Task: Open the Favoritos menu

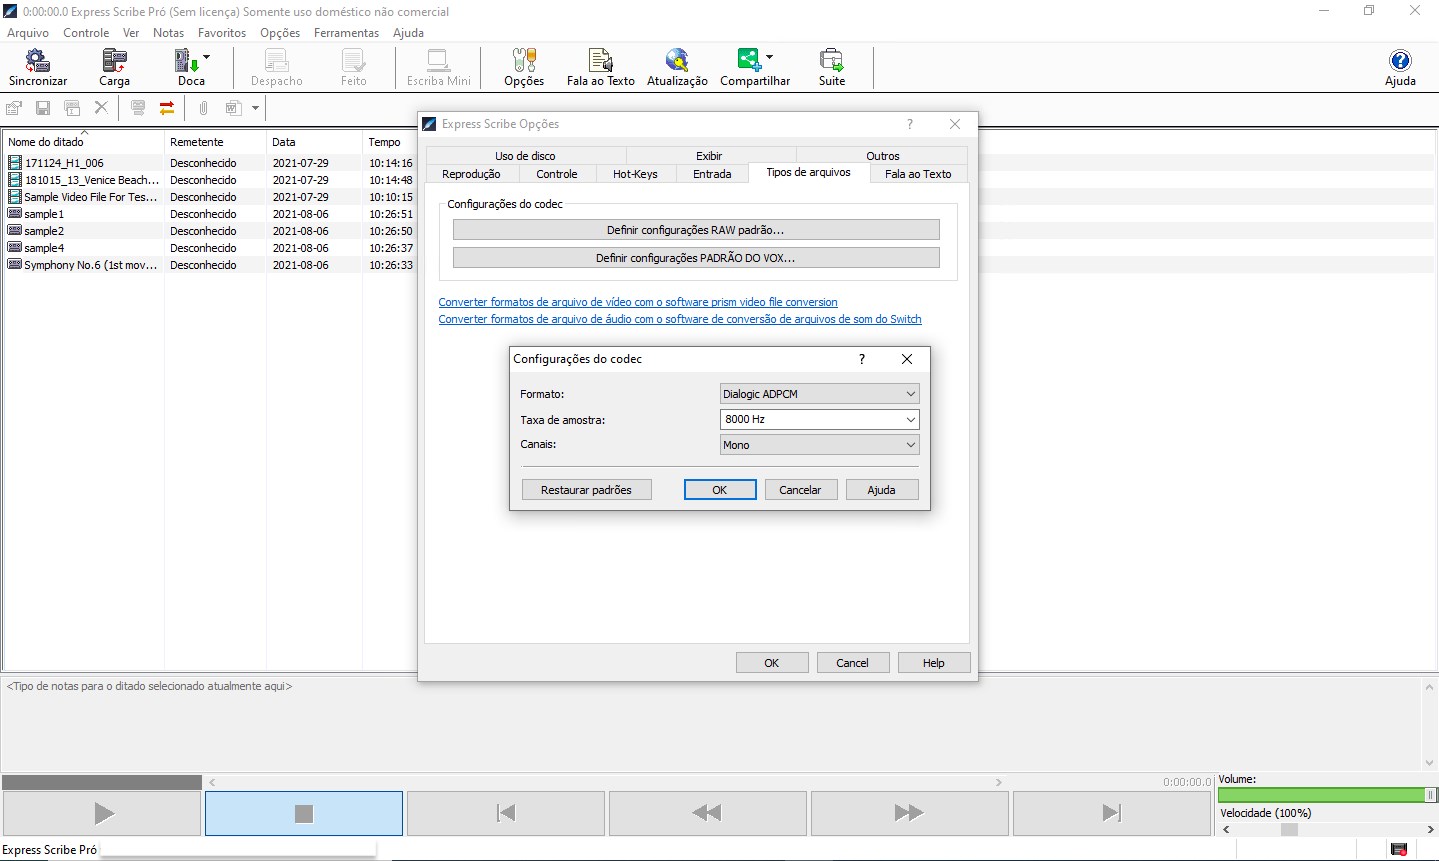Action: coord(222,33)
